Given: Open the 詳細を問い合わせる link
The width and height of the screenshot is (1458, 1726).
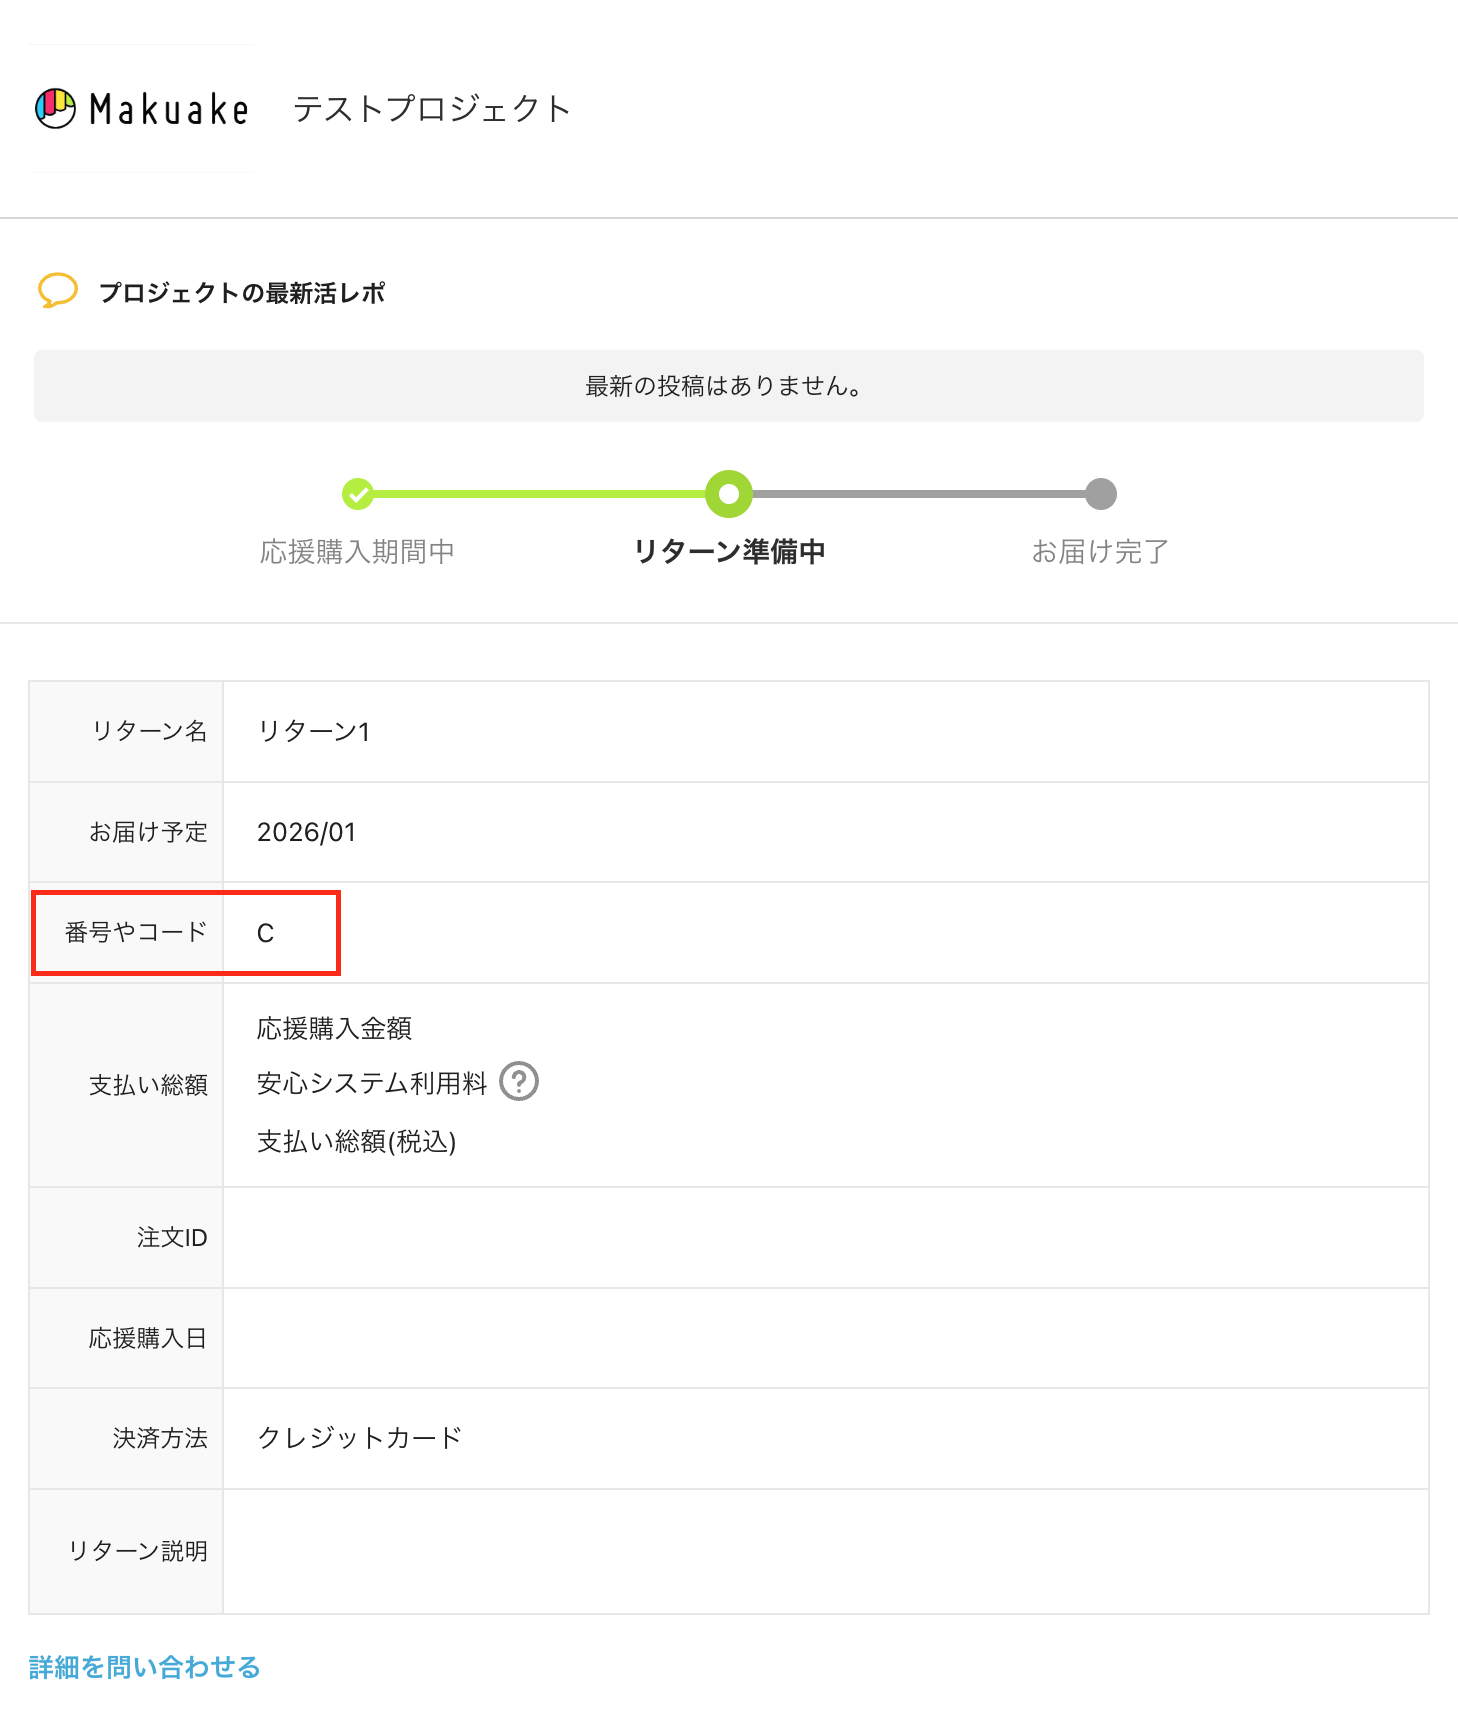Looking at the screenshot, I should tap(145, 1667).
